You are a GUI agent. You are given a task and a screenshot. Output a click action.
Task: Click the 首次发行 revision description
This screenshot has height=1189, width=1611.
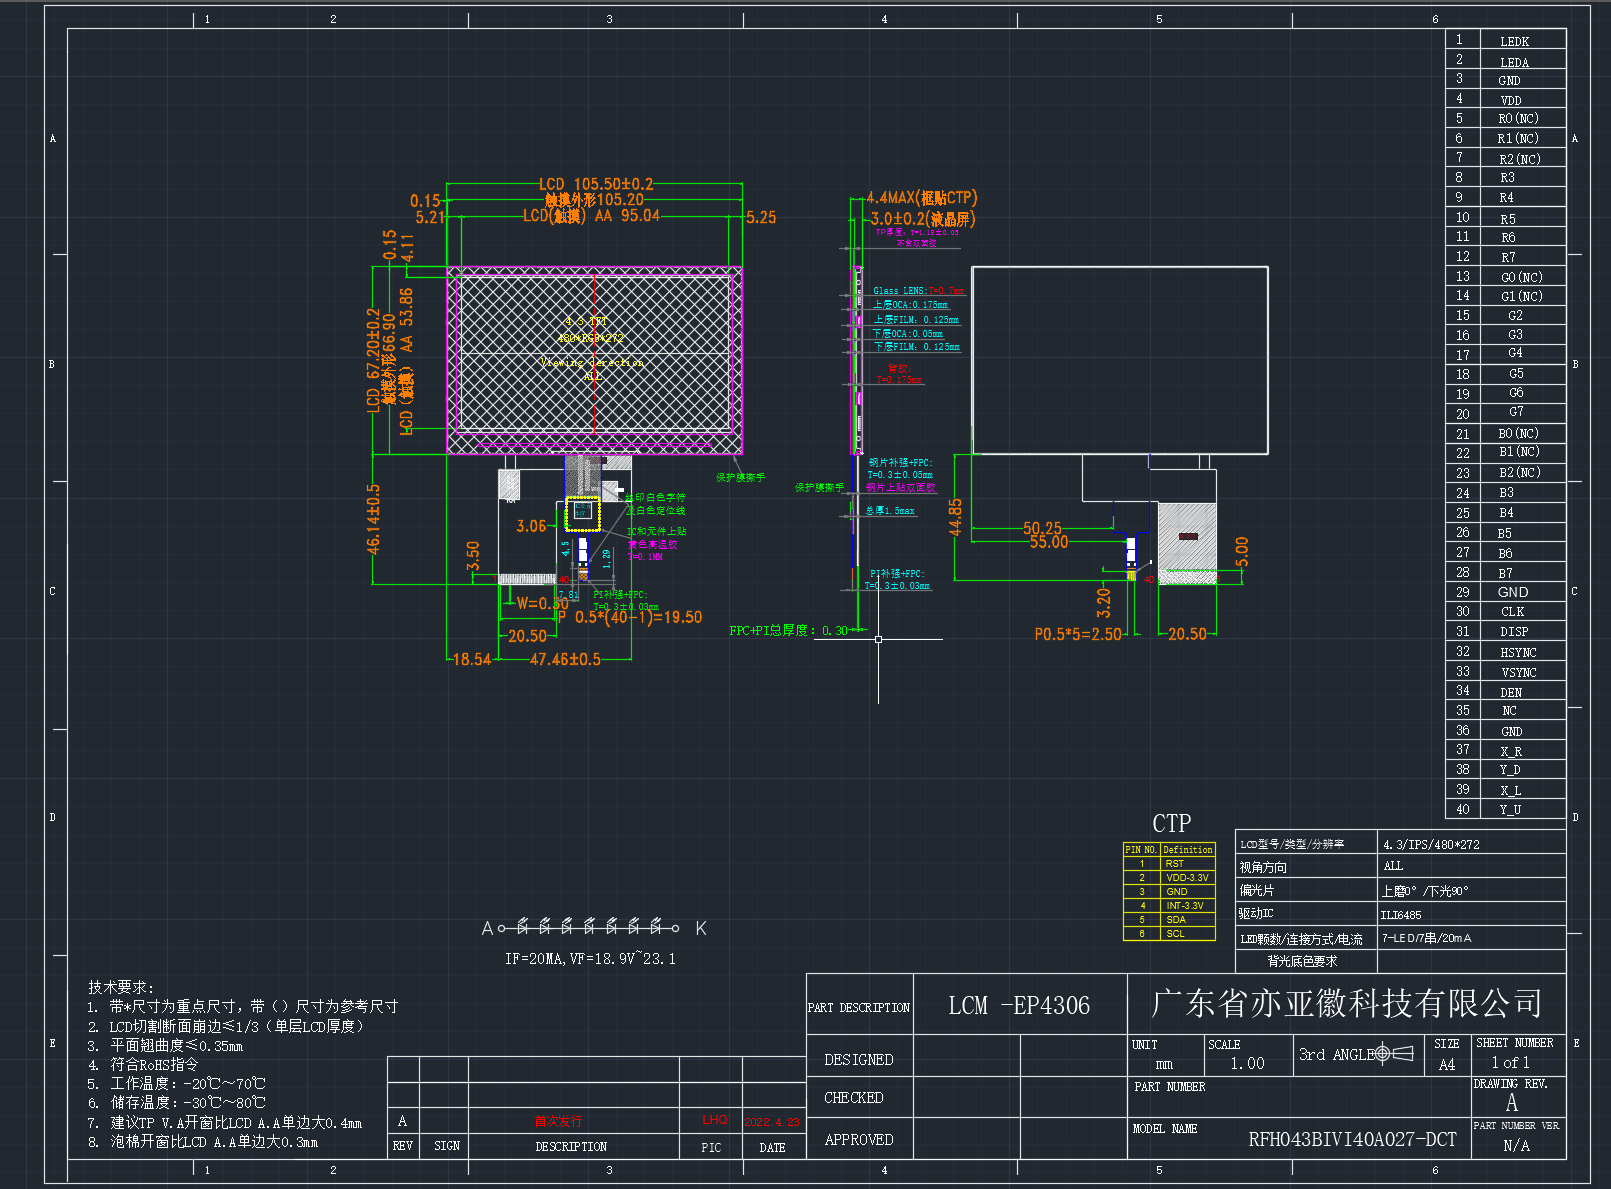558,1121
